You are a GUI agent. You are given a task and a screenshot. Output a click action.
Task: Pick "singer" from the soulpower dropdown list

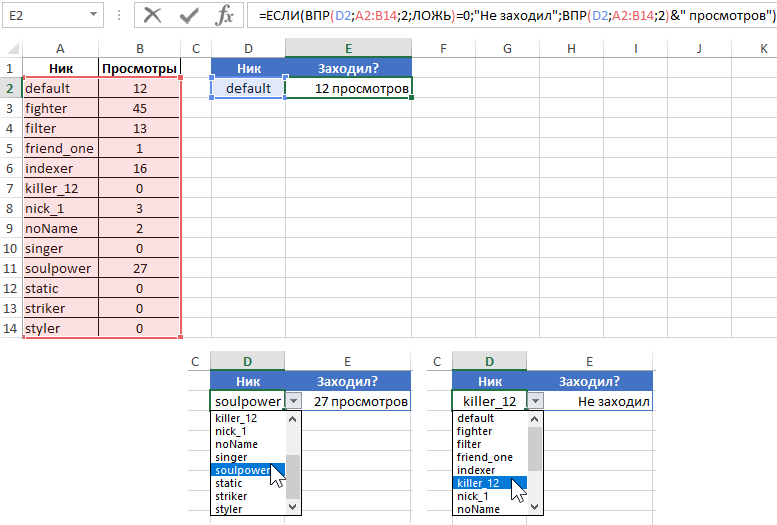[x=231, y=457]
